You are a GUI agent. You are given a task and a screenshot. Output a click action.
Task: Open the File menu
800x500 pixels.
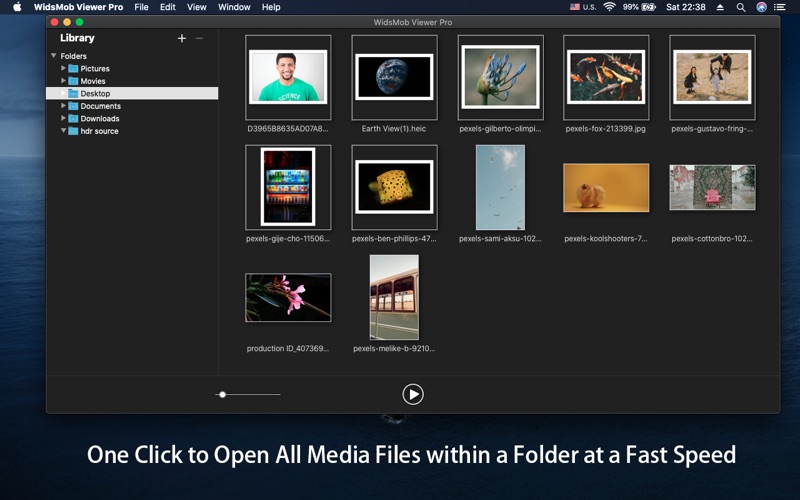pyautogui.click(x=141, y=7)
